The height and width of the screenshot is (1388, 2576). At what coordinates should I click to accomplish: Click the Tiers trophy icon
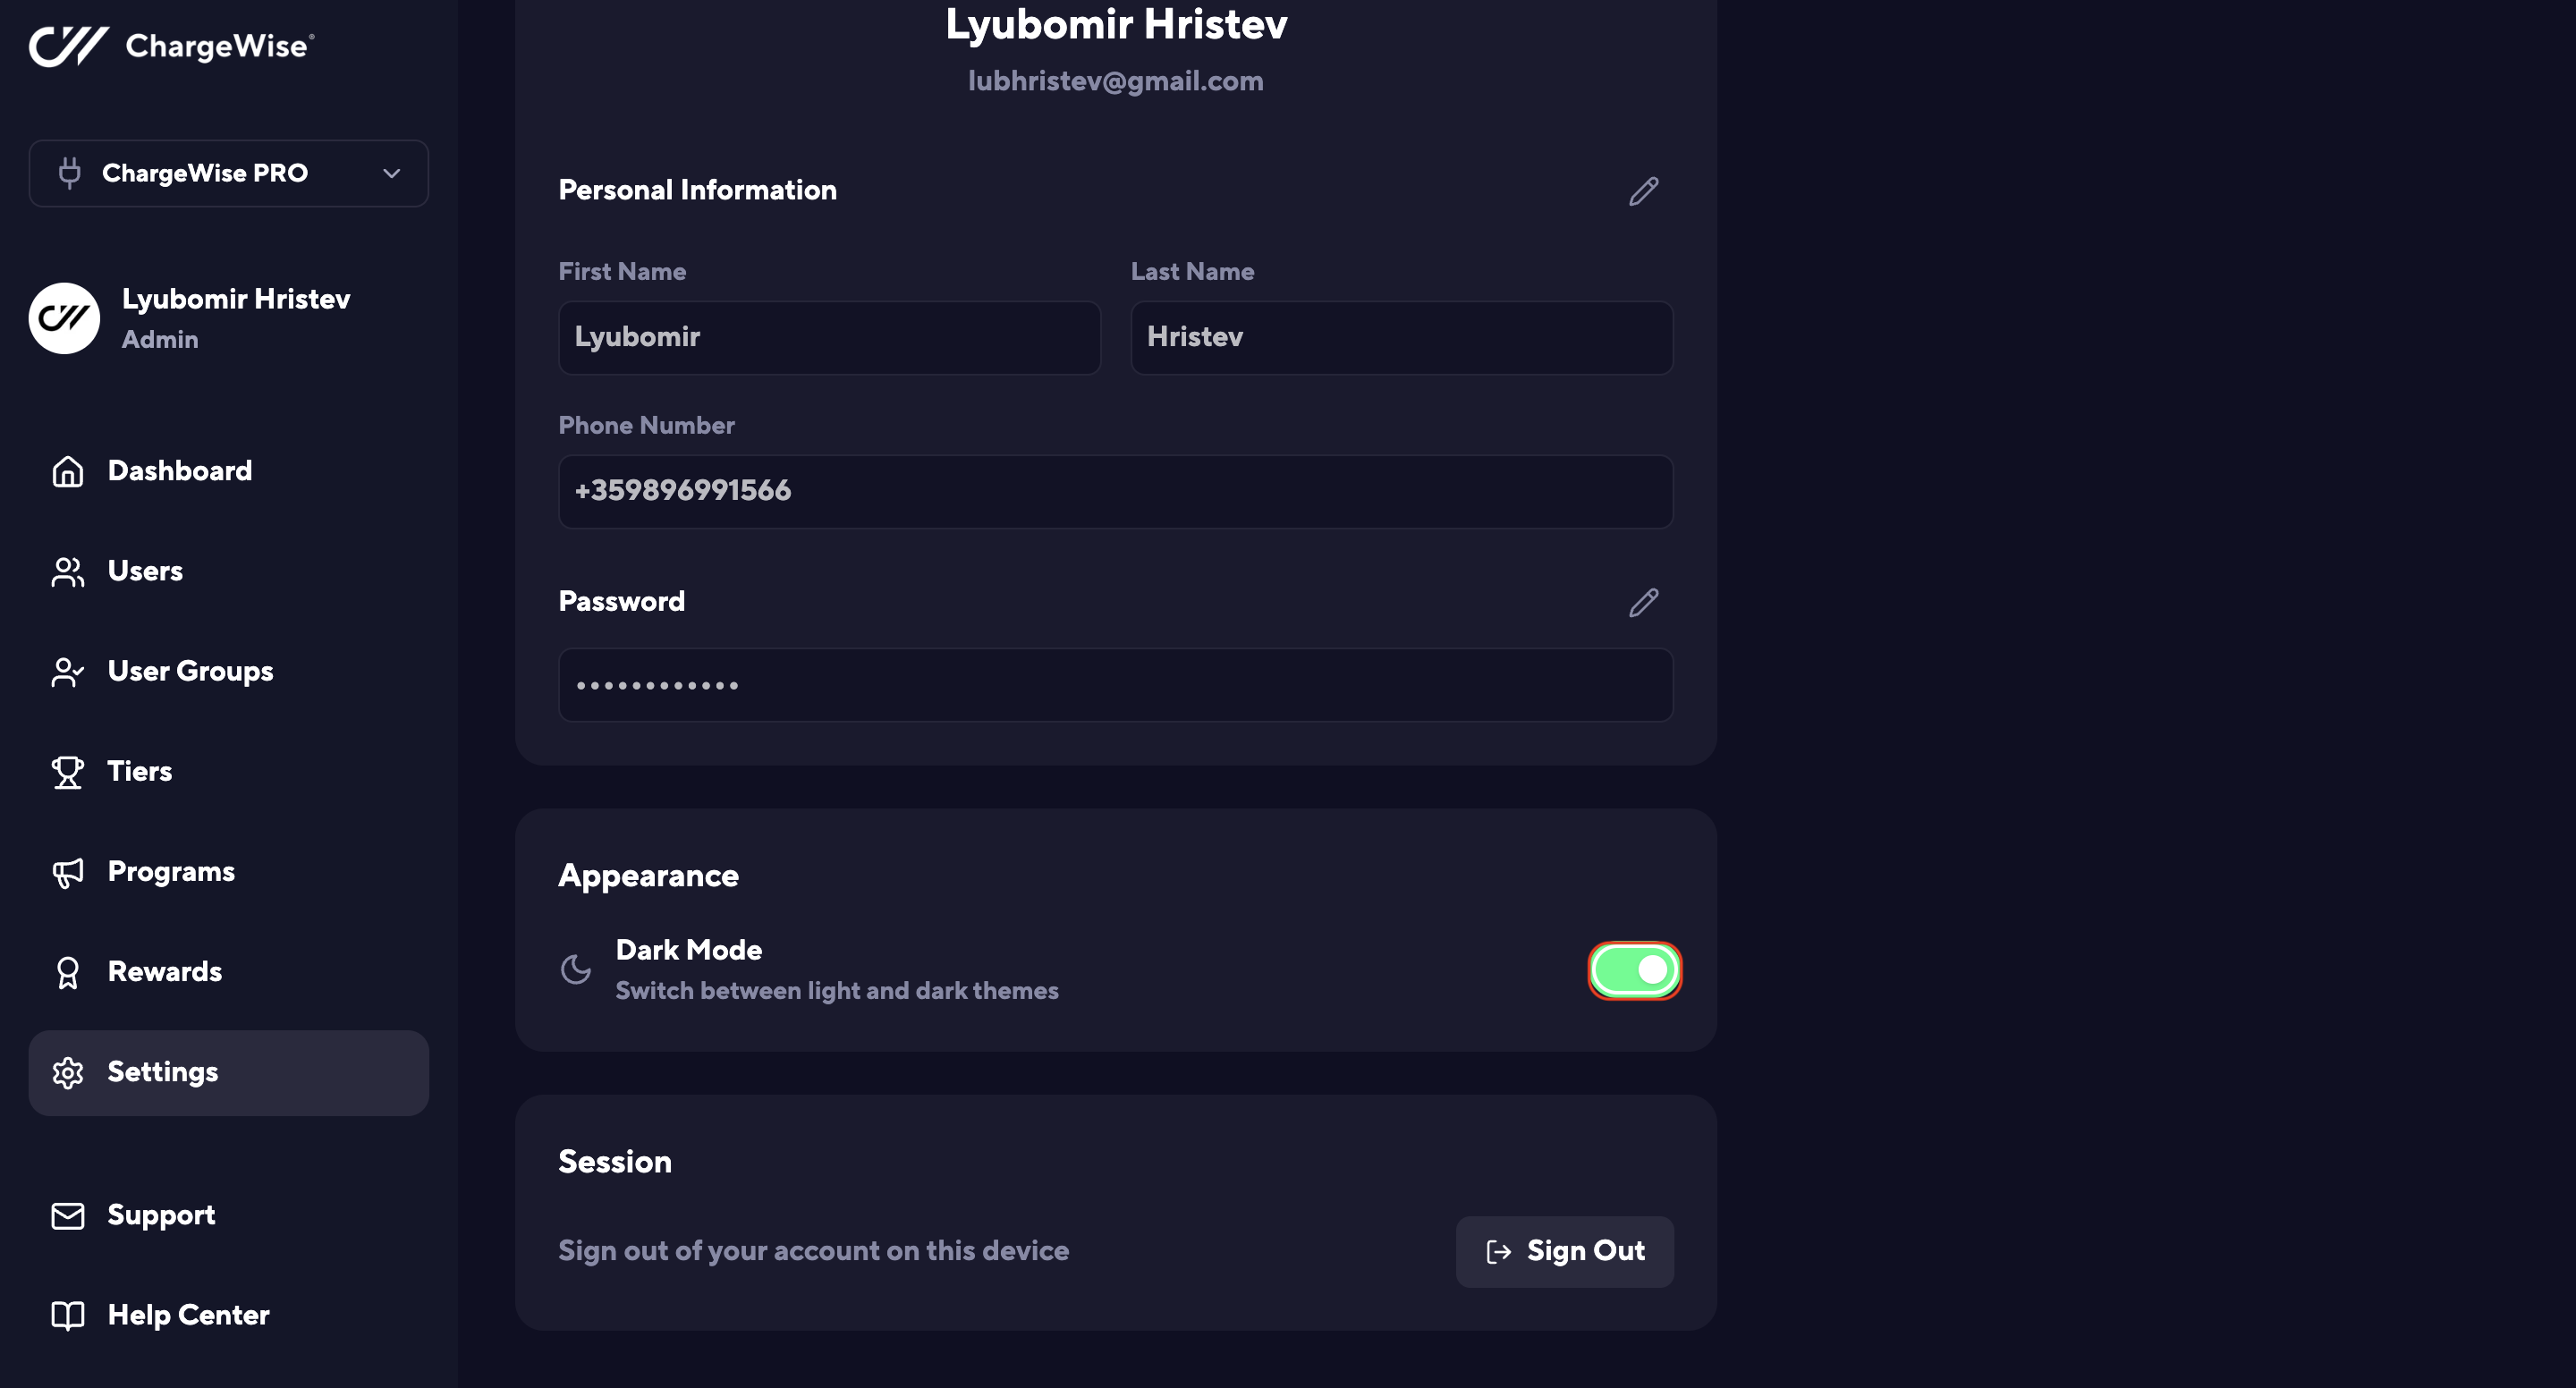67,772
